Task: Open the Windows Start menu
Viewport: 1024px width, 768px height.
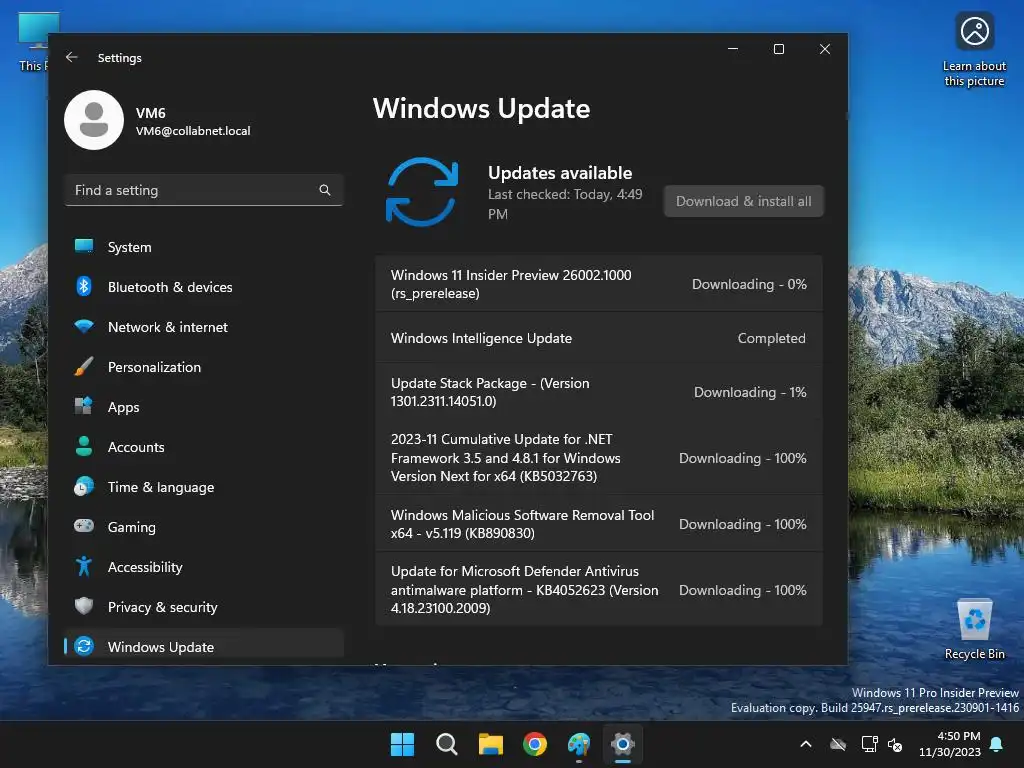Action: [402, 744]
